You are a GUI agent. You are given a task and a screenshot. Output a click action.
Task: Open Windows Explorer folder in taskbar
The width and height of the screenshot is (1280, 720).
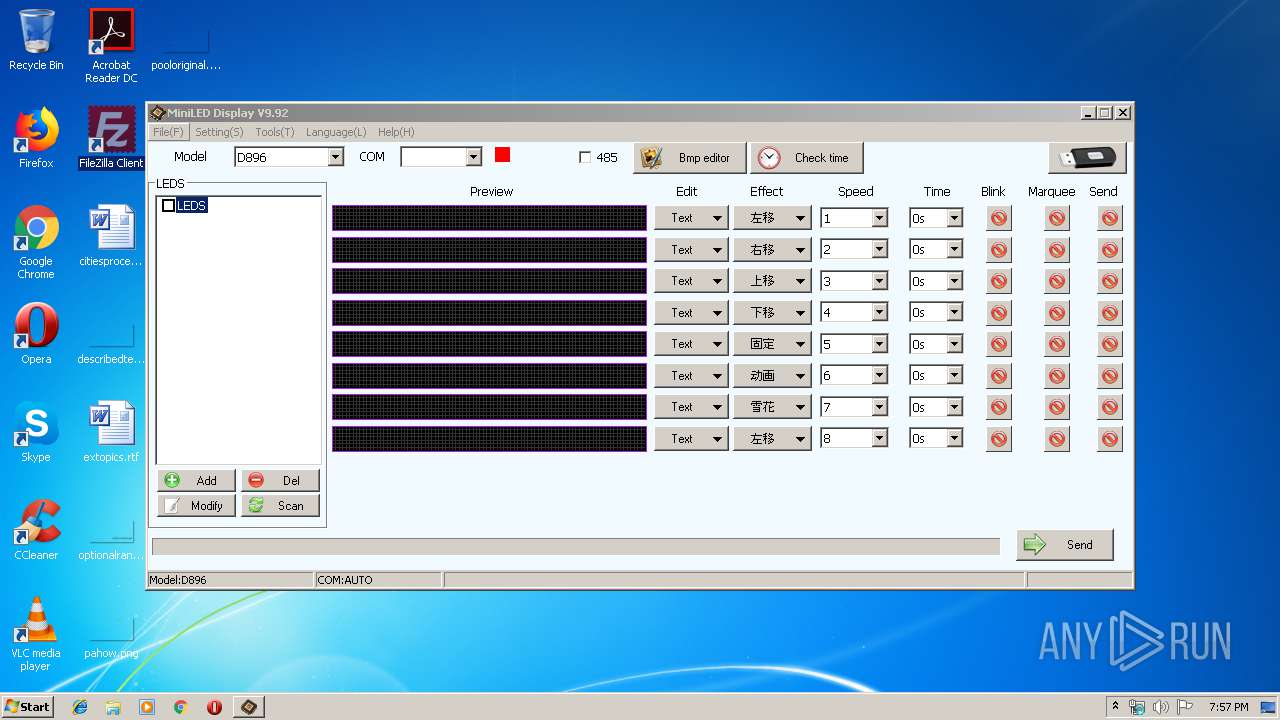(x=113, y=707)
